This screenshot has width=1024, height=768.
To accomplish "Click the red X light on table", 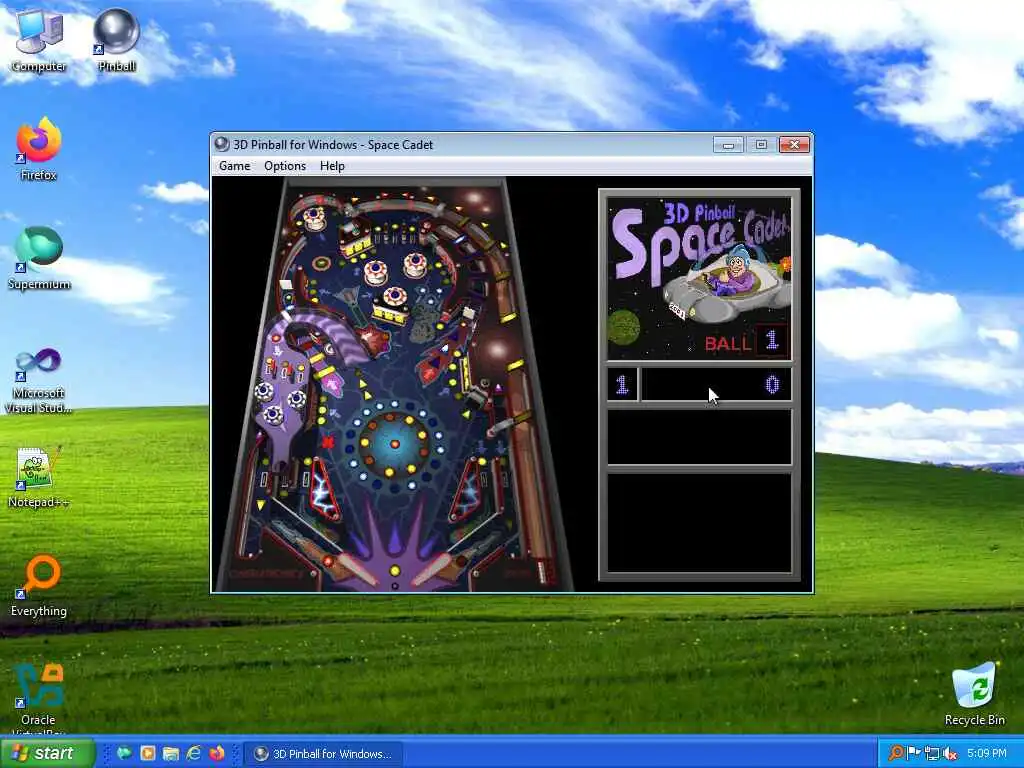I will coord(327,442).
